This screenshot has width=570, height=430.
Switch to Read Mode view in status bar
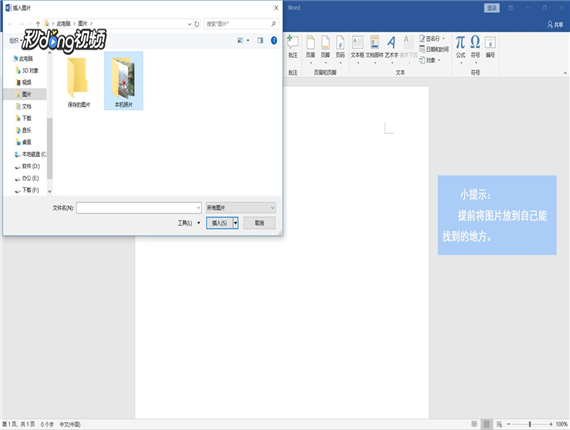point(474,424)
